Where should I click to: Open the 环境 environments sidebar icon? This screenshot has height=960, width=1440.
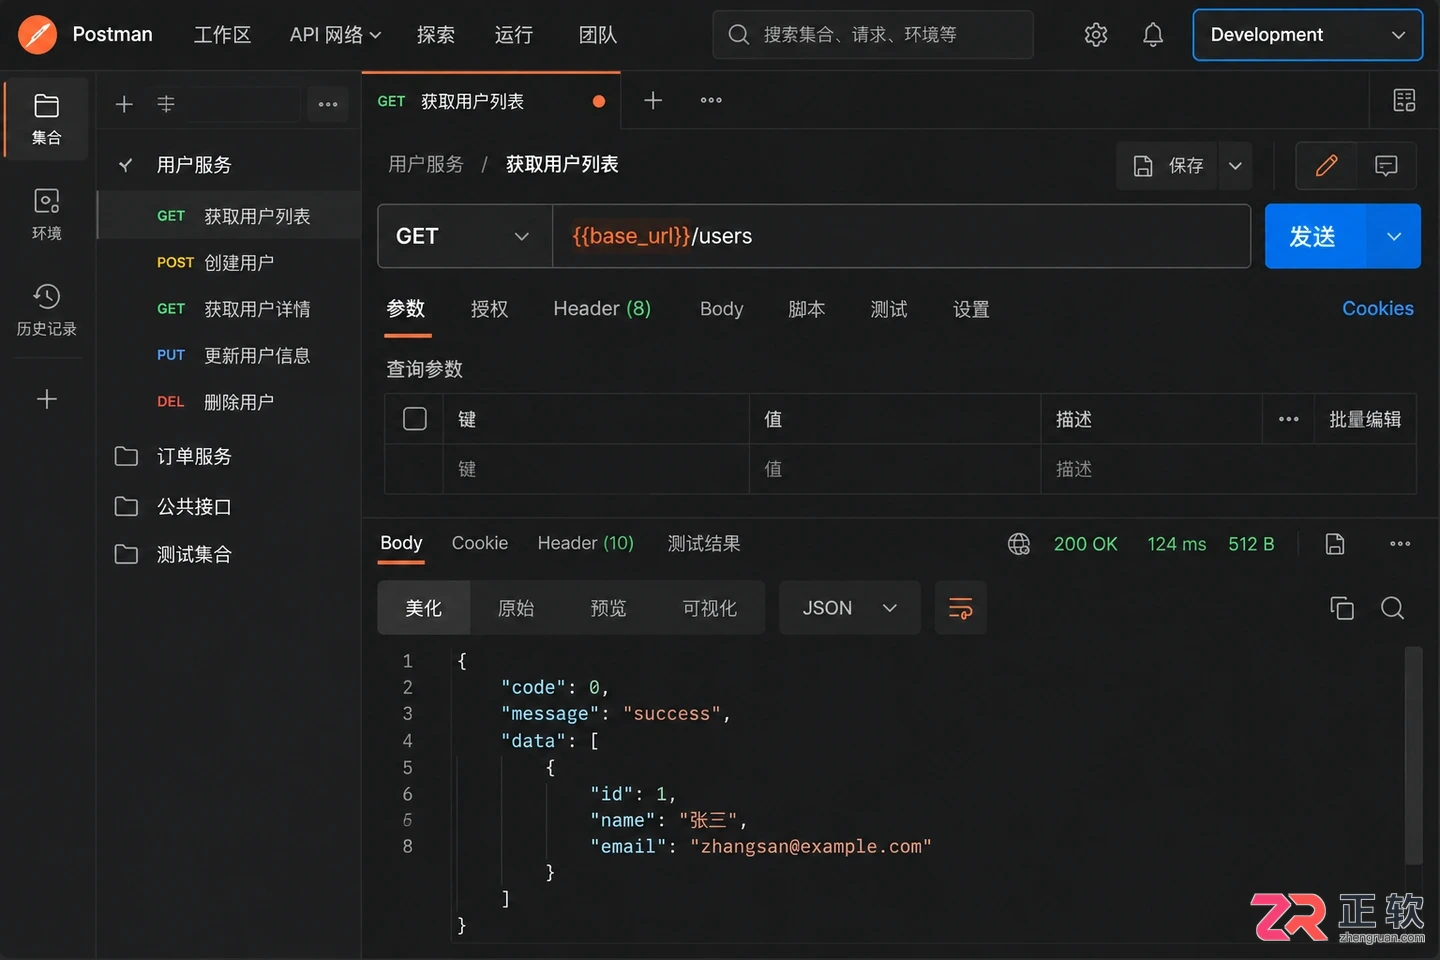[46, 214]
